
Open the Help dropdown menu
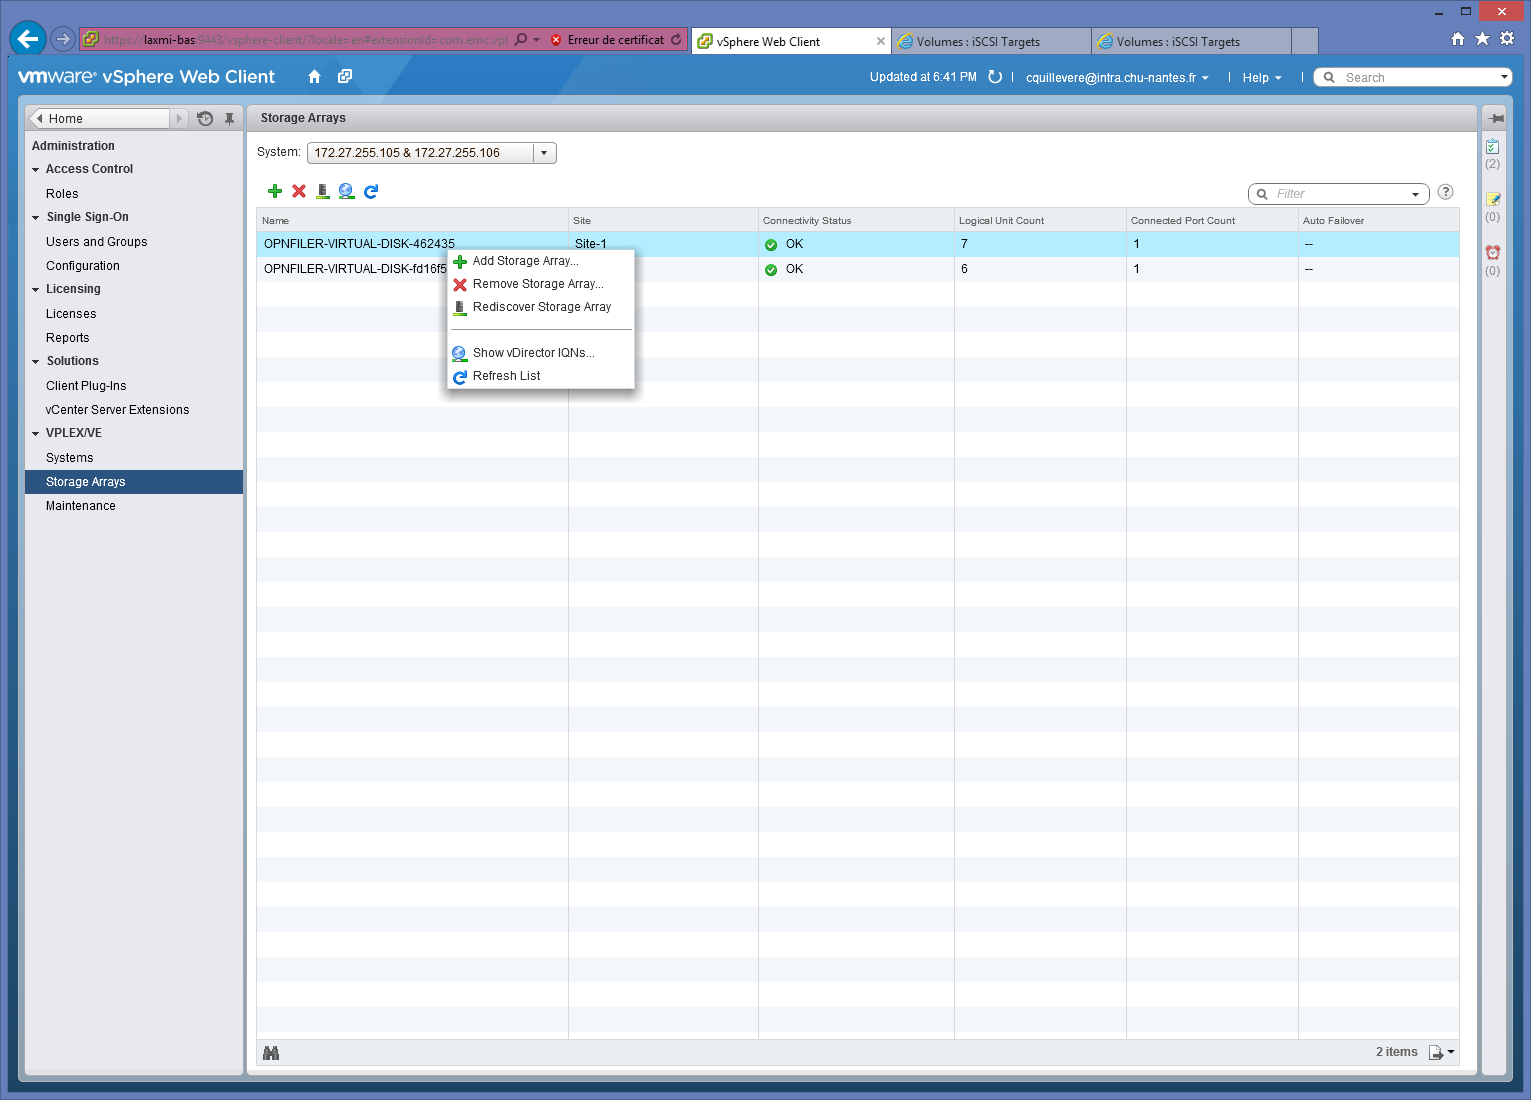click(x=1261, y=78)
